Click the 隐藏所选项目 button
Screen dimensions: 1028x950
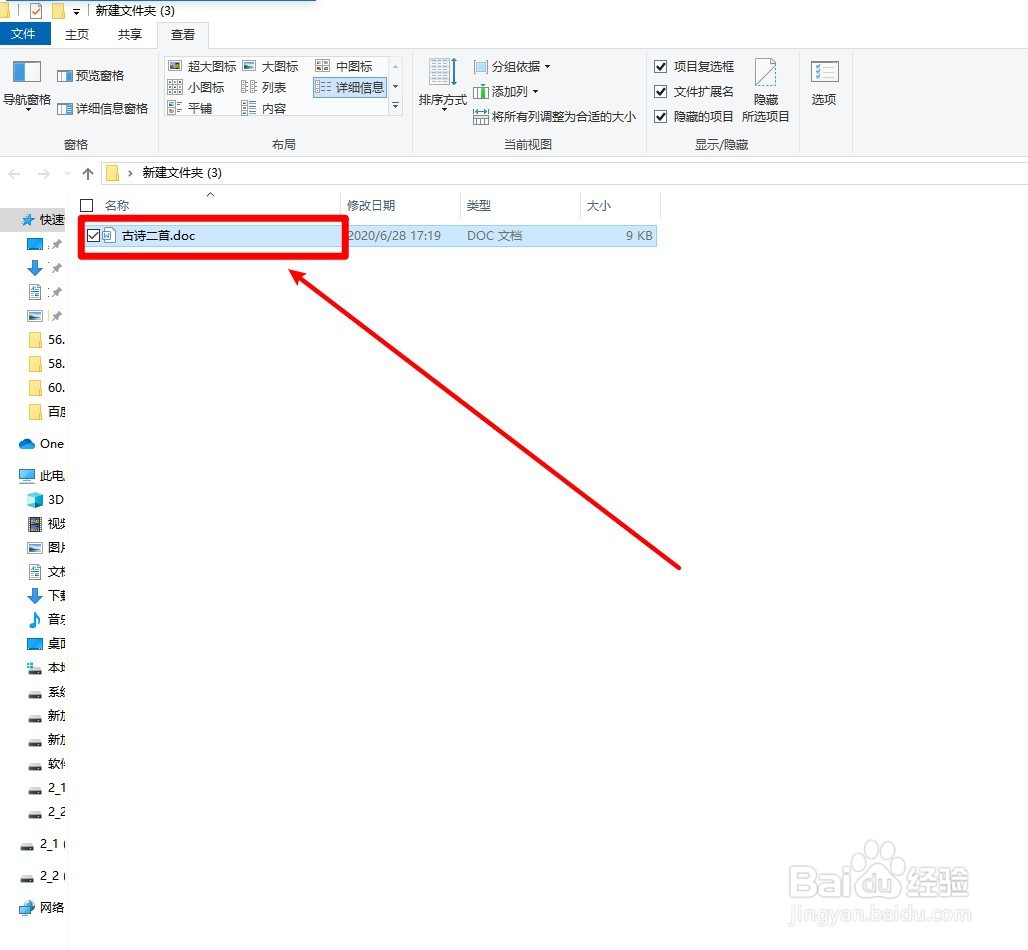(766, 90)
